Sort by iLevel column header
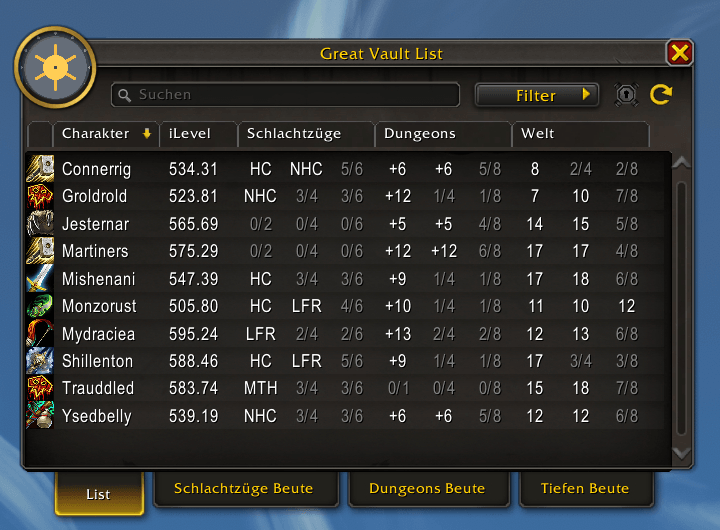Image resolution: width=720 pixels, height=530 pixels. [198, 134]
